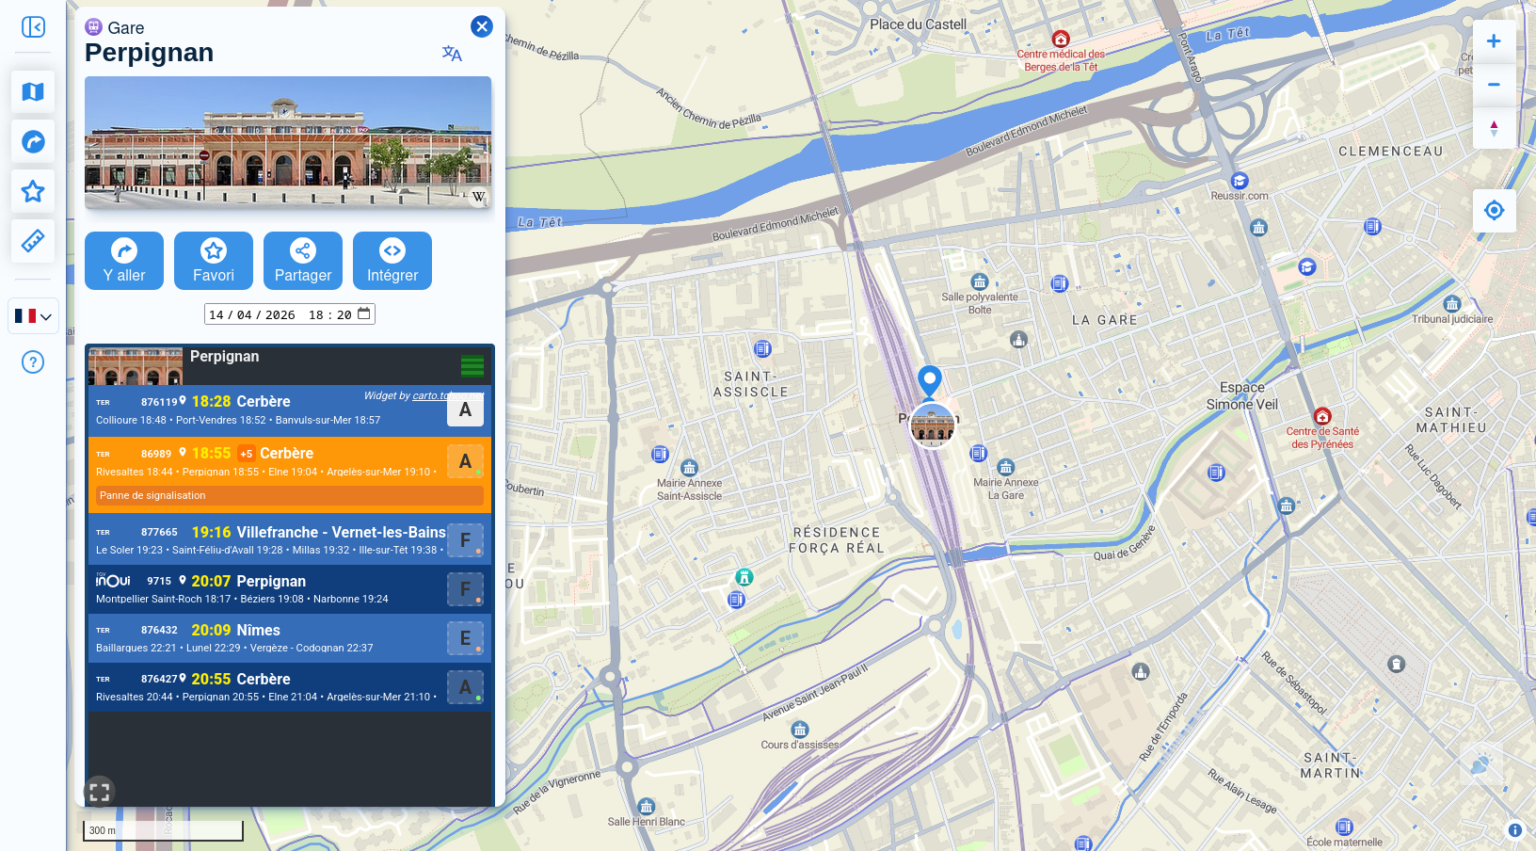Screen dimensions: 1536x851
Task: Select the ruler measurement tool
Action: [x=33, y=241]
